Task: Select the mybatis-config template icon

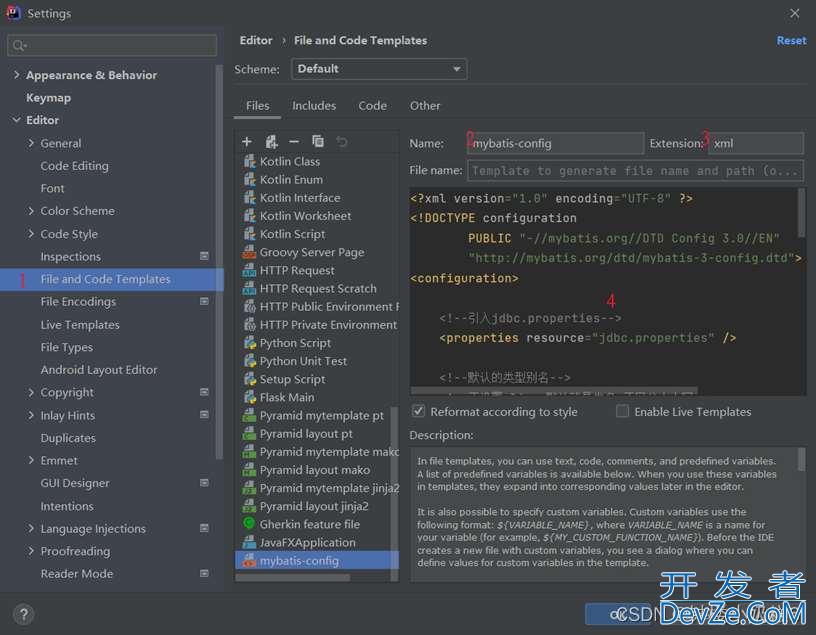Action: point(249,561)
